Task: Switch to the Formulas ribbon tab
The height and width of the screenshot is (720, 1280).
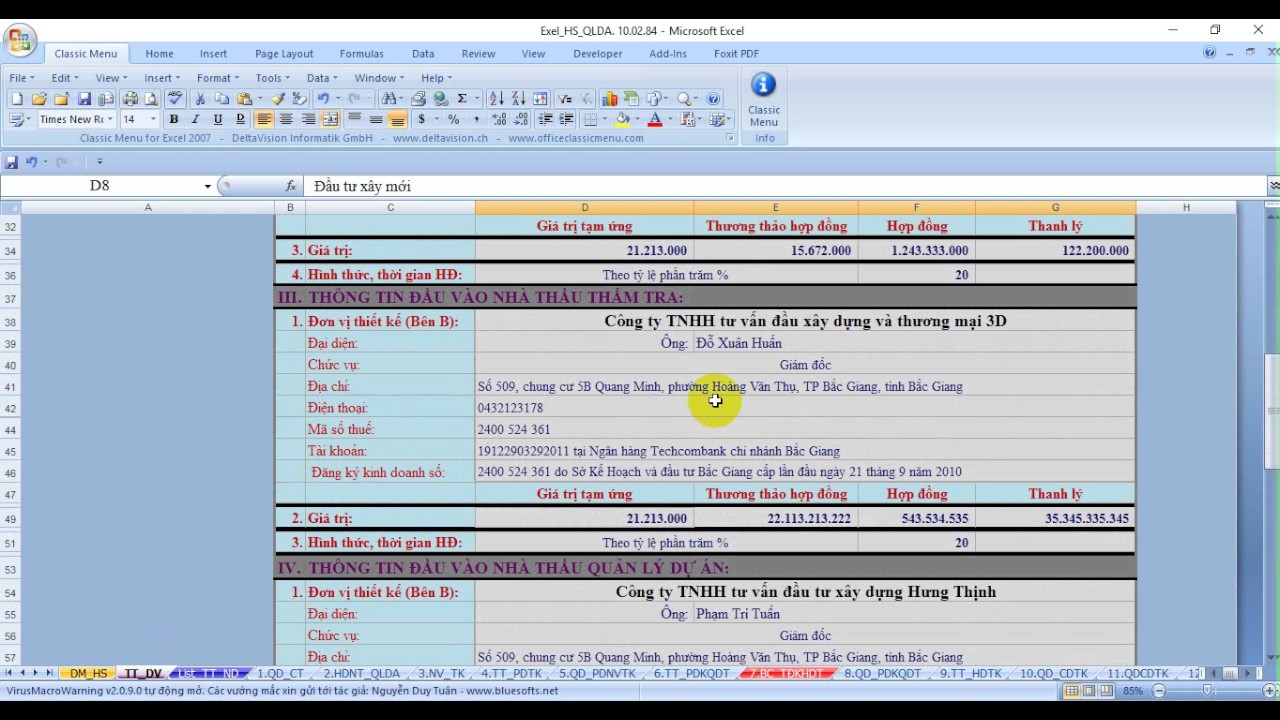Action: (x=362, y=54)
